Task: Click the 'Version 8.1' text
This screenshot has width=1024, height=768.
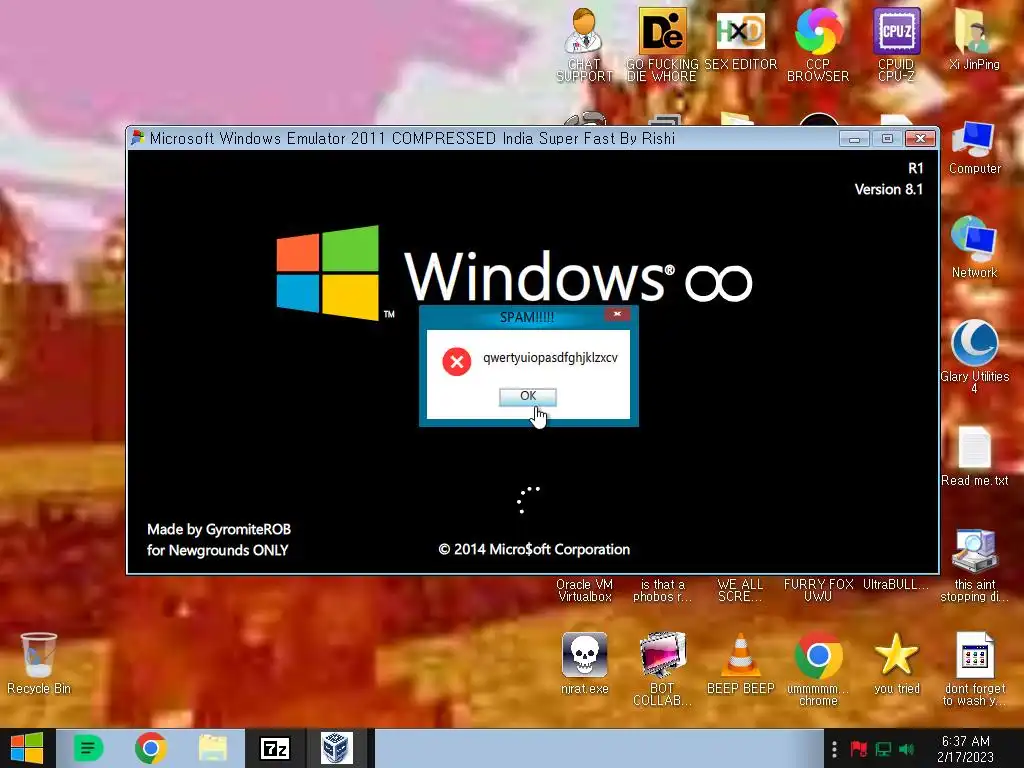Action: (x=889, y=189)
